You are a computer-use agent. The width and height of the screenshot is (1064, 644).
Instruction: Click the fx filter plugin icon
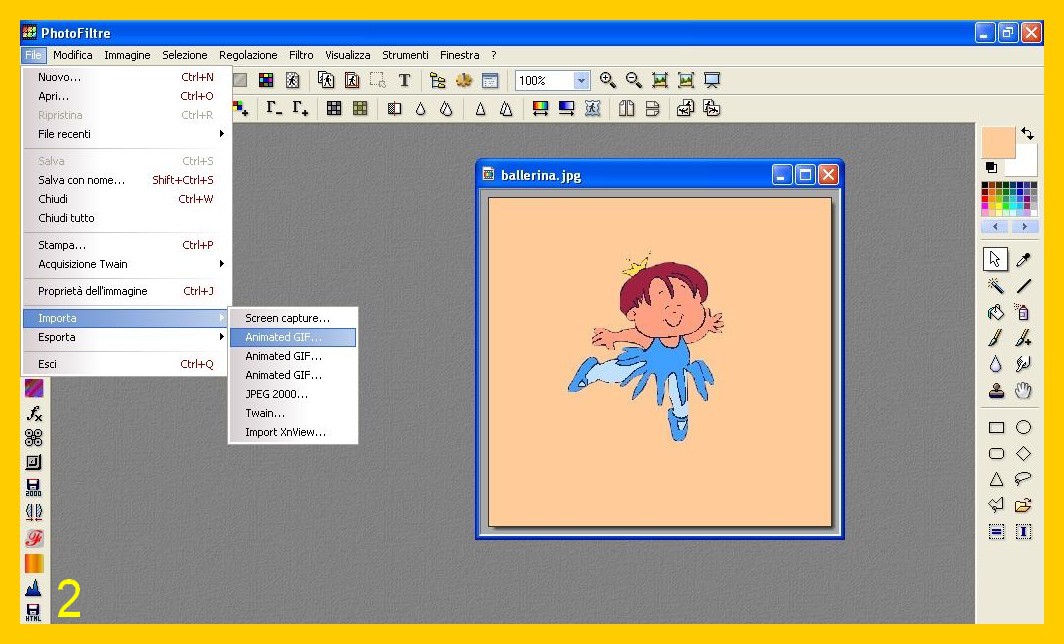34,413
